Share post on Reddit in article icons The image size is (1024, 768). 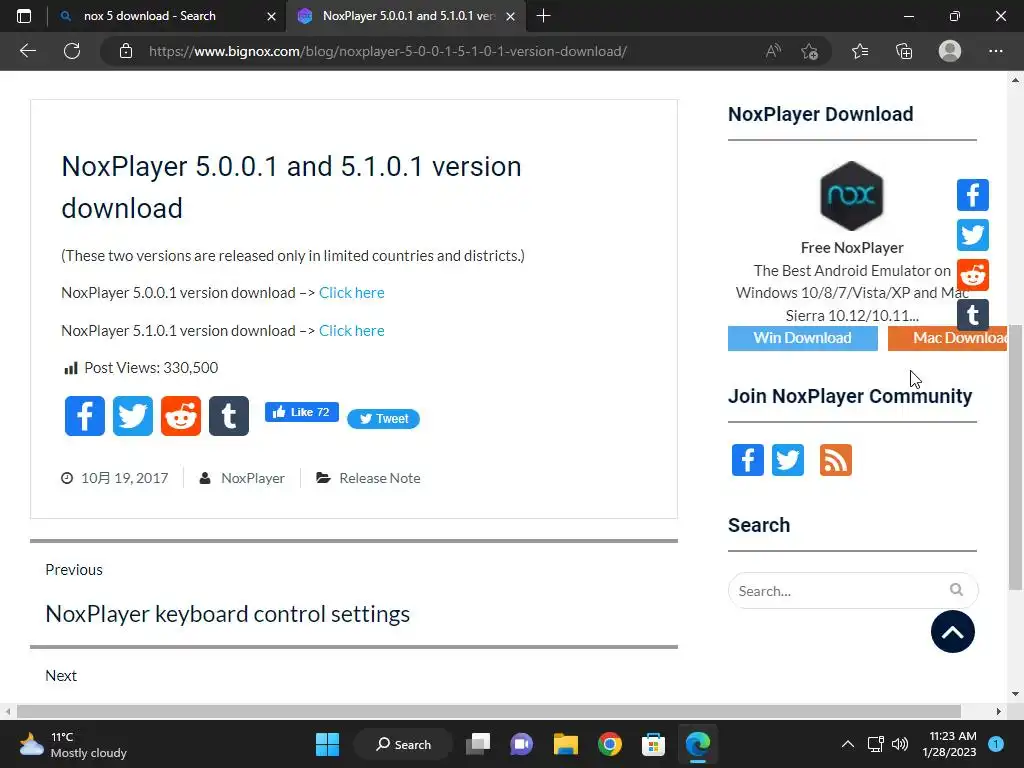pos(181,416)
